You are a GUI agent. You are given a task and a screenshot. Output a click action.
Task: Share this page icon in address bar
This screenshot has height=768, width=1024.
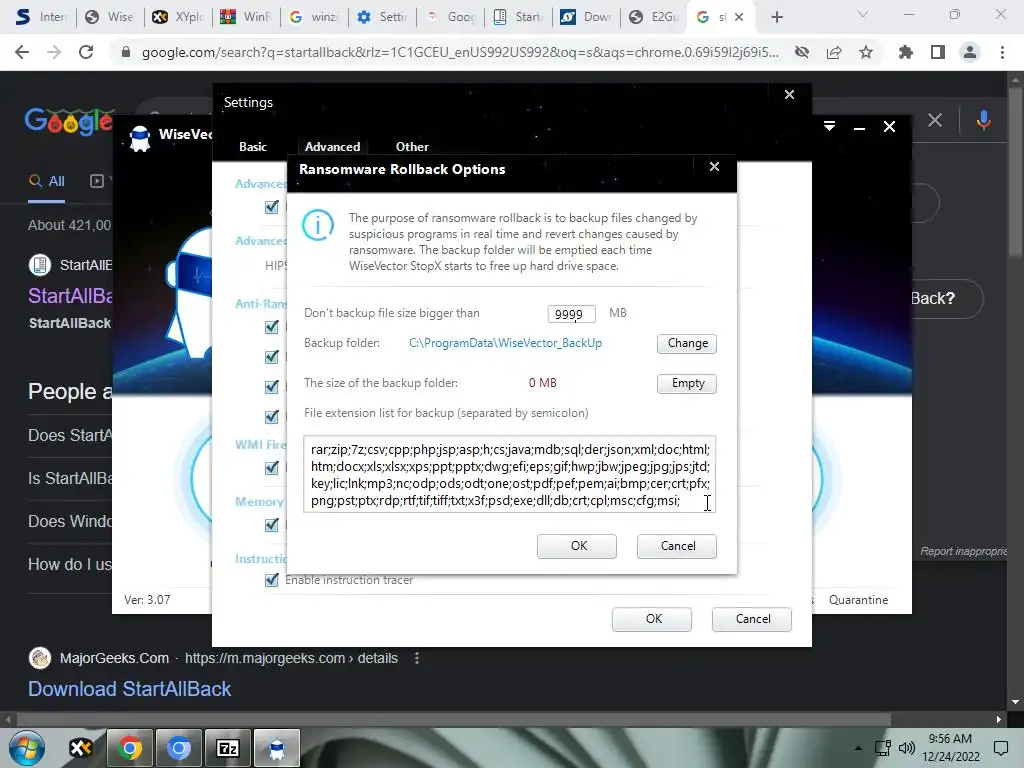[x=834, y=52]
